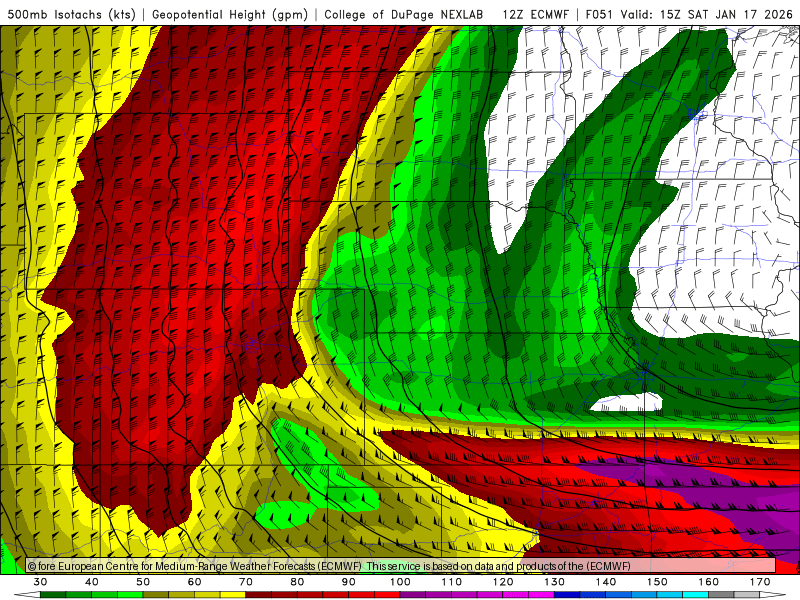Click the 'F051 Valid: 15Z SAT JAN 17 2026' text
Viewport: 800px width, 600px height.
(689, 14)
